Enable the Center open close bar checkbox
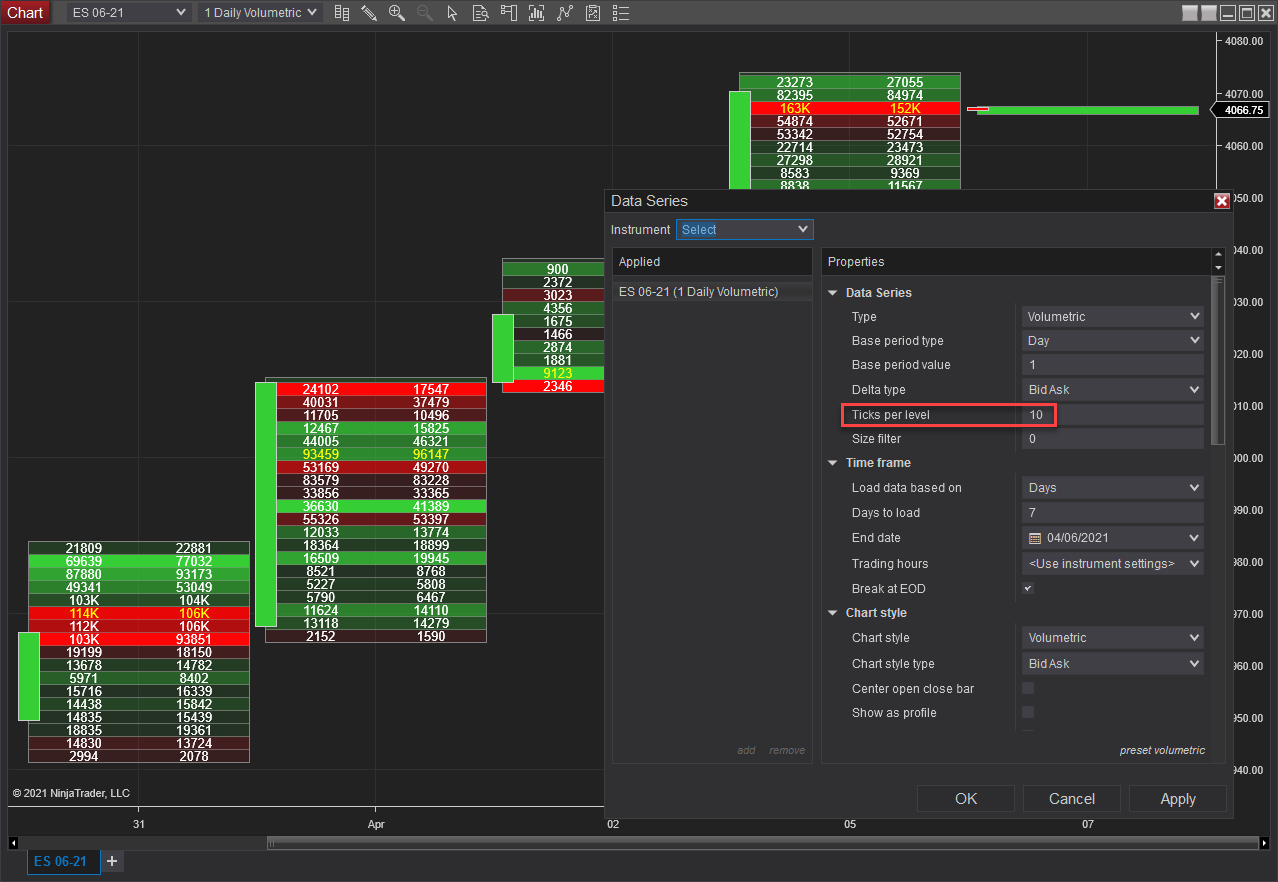Viewport: 1278px width, 882px height. tap(1028, 689)
